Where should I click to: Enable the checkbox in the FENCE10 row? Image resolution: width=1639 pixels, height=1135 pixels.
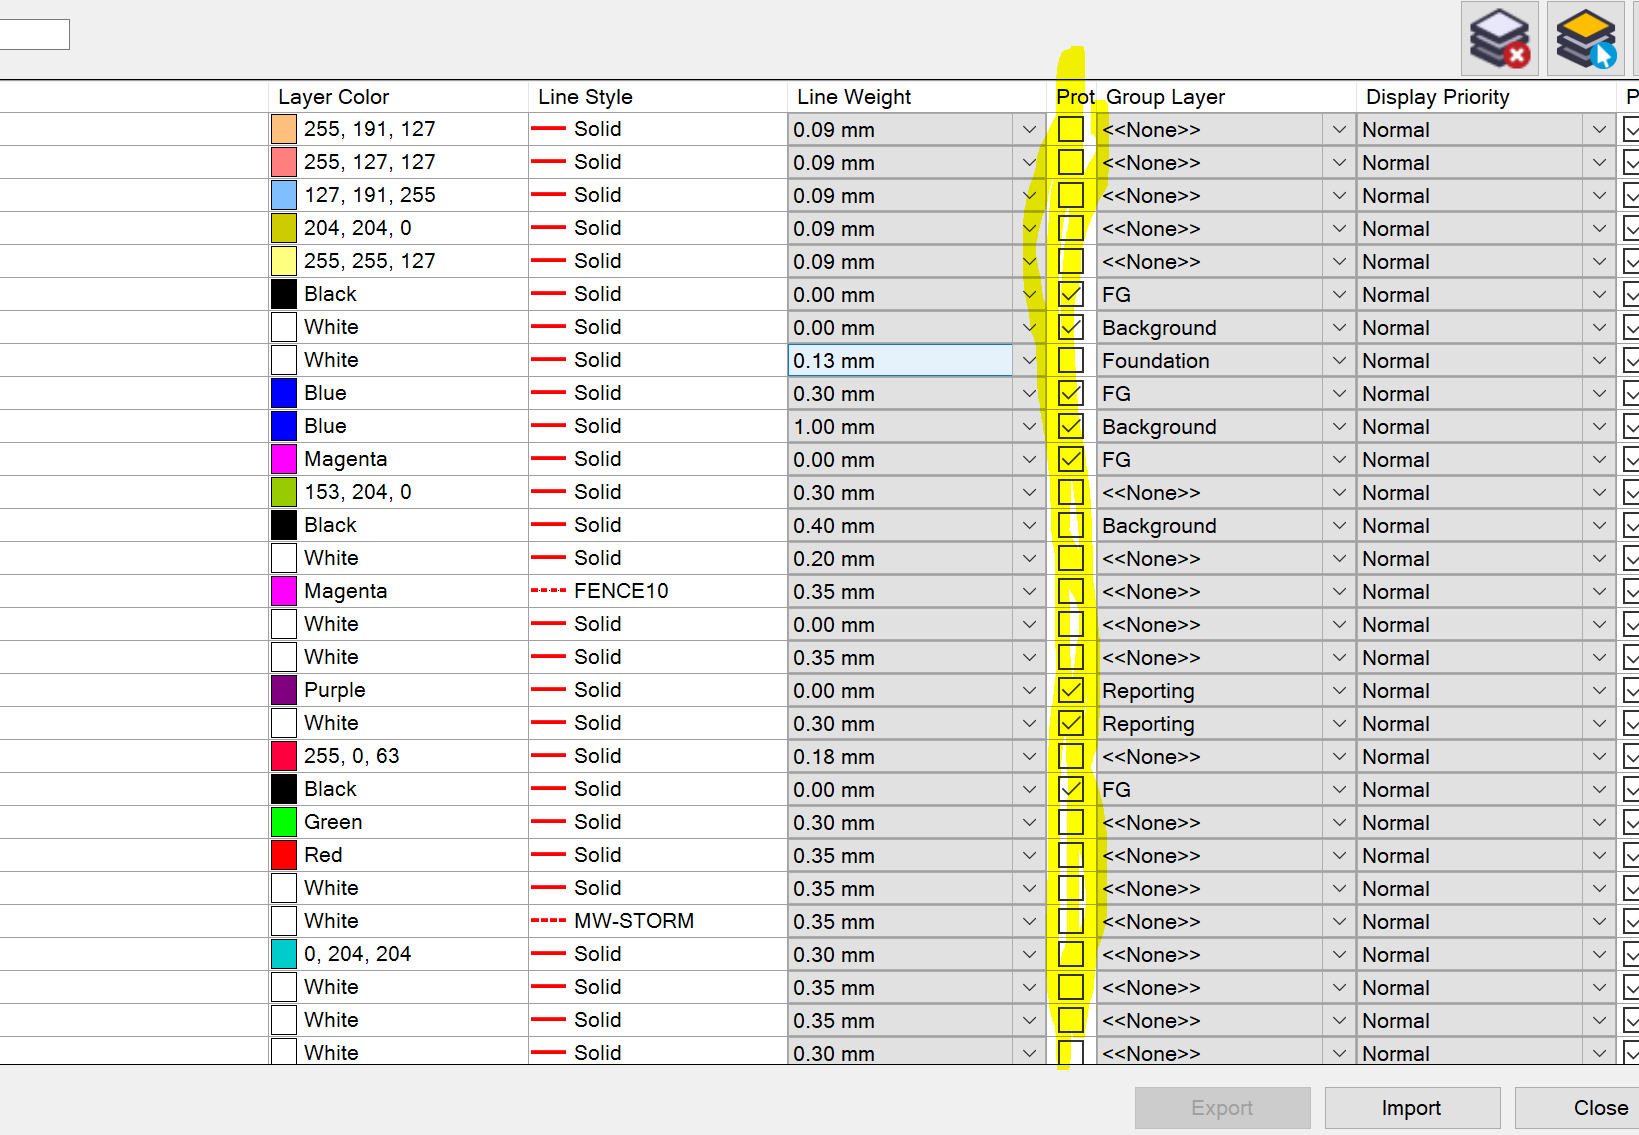click(x=1070, y=592)
